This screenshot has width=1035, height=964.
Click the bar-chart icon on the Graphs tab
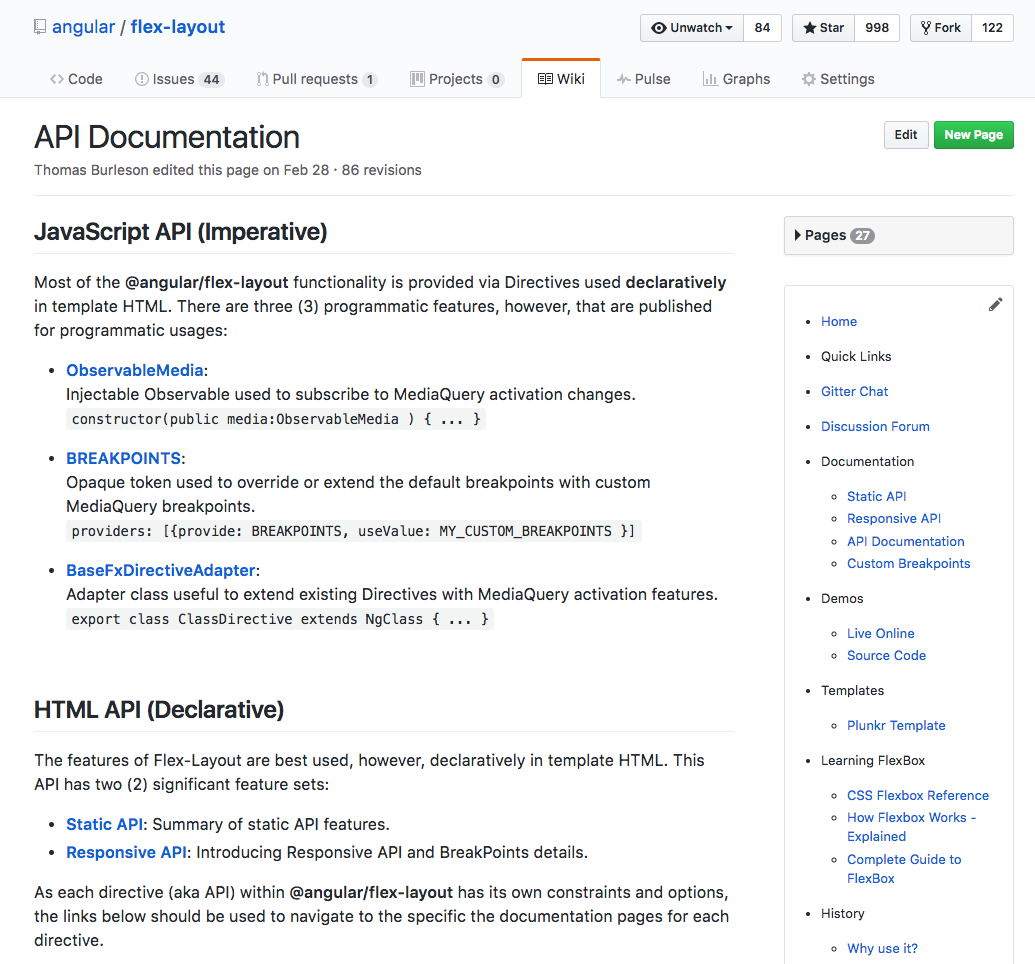tap(709, 78)
